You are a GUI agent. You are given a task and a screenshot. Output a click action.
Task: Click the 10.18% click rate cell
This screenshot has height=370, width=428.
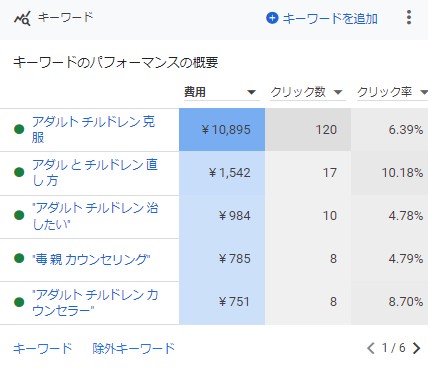389,173
